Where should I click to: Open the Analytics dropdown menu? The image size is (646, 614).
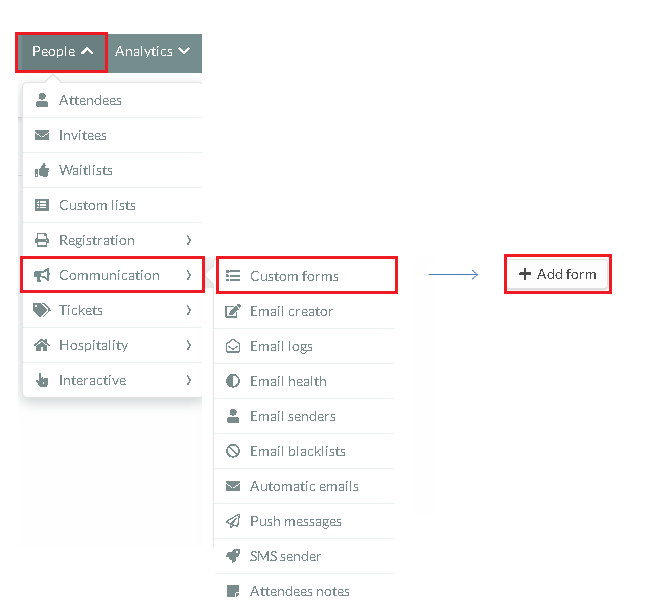[152, 52]
